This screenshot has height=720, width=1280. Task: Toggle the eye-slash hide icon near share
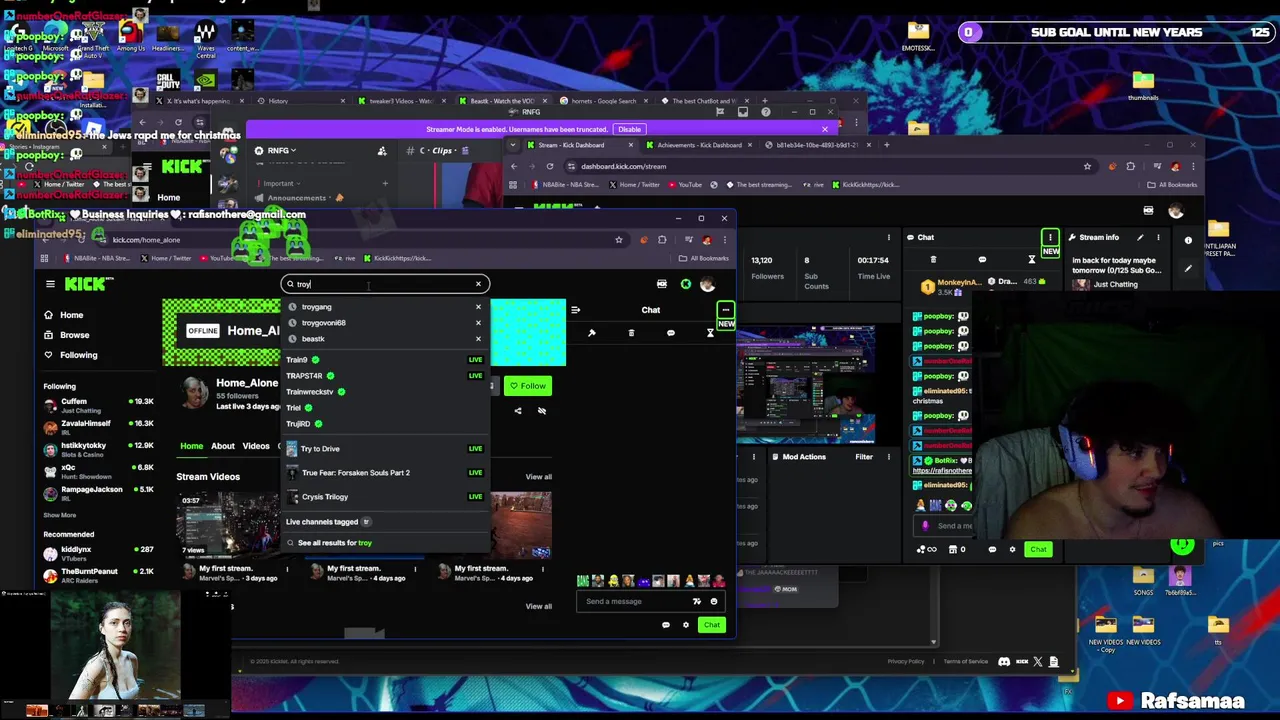pyautogui.click(x=542, y=411)
